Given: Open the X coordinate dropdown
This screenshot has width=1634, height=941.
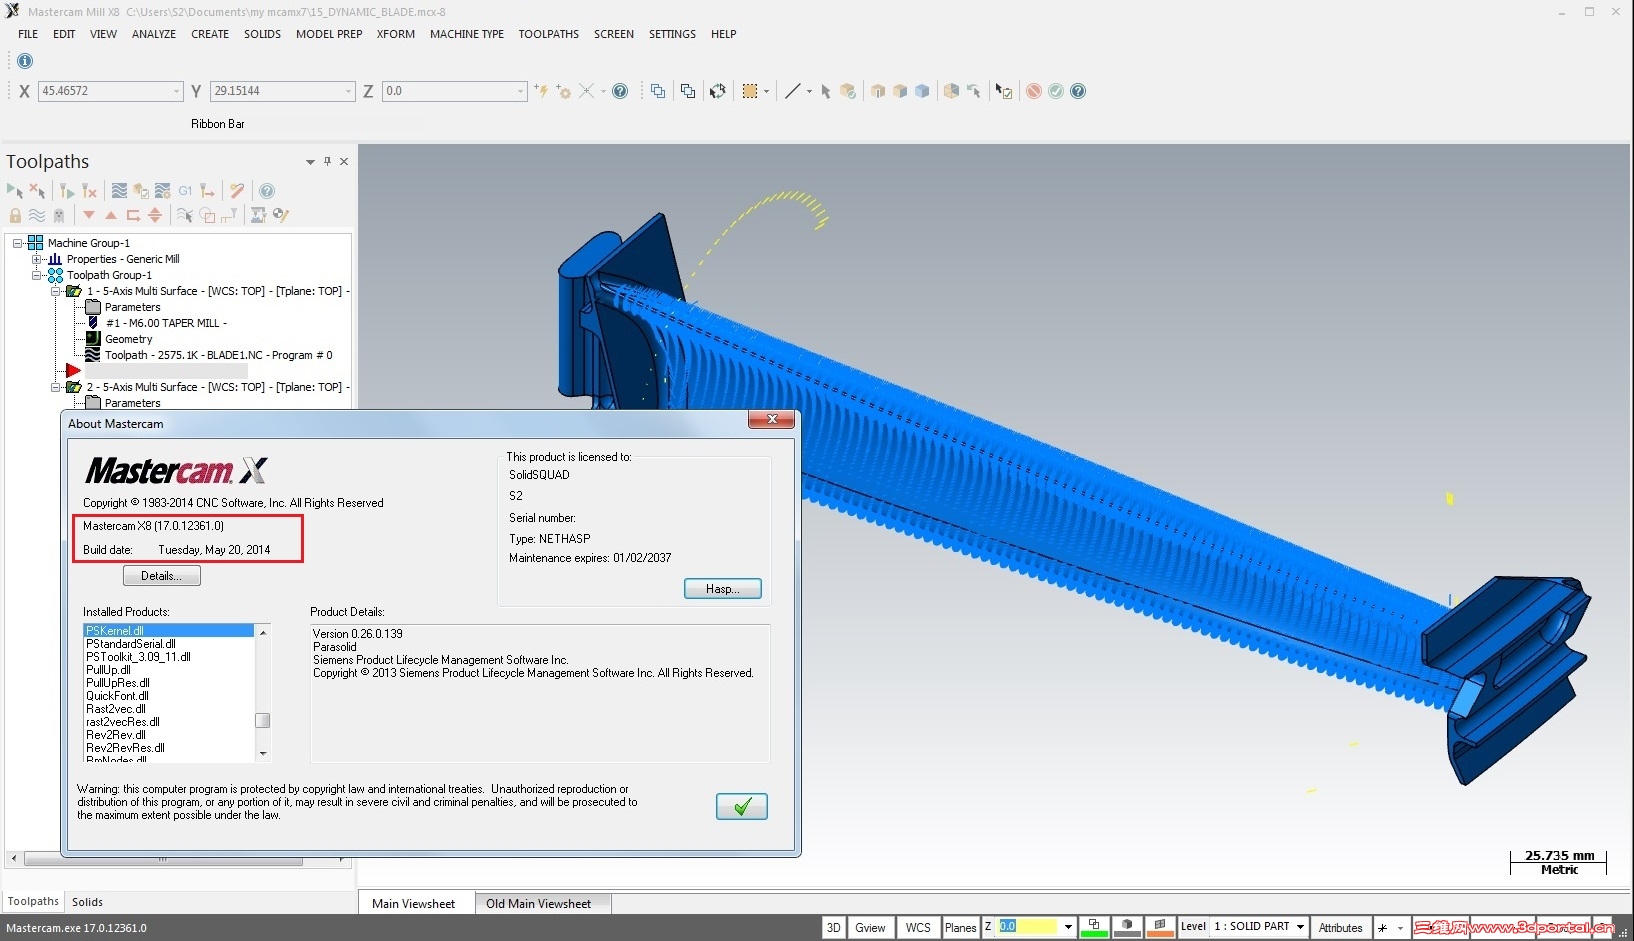Looking at the screenshot, I should 176,91.
